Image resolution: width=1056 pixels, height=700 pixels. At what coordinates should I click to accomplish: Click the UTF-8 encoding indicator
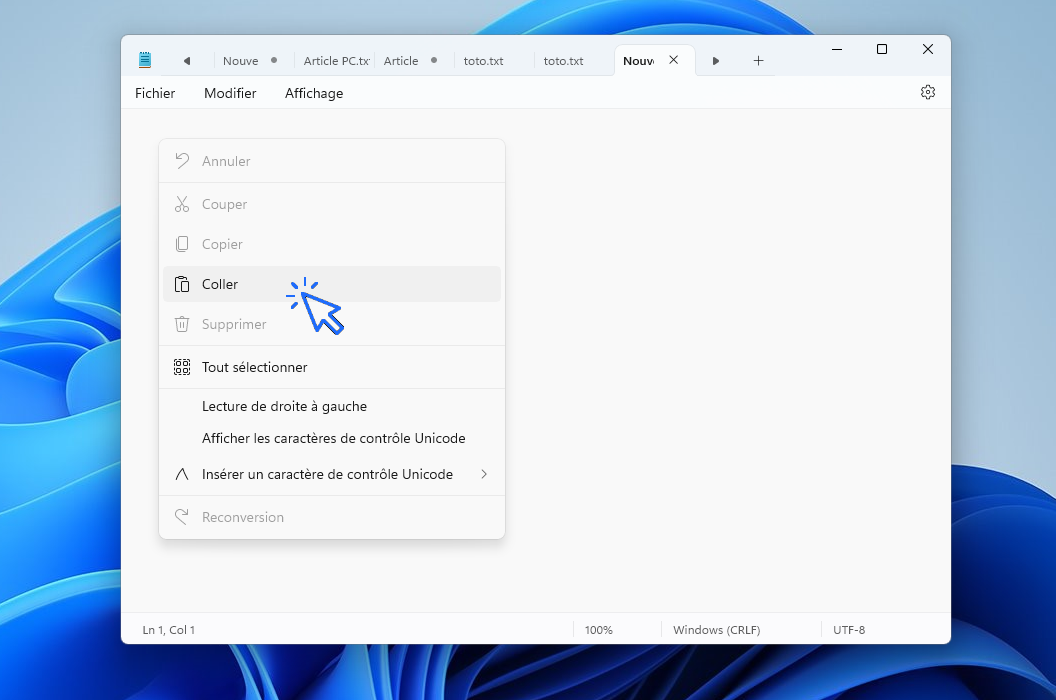pos(849,630)
